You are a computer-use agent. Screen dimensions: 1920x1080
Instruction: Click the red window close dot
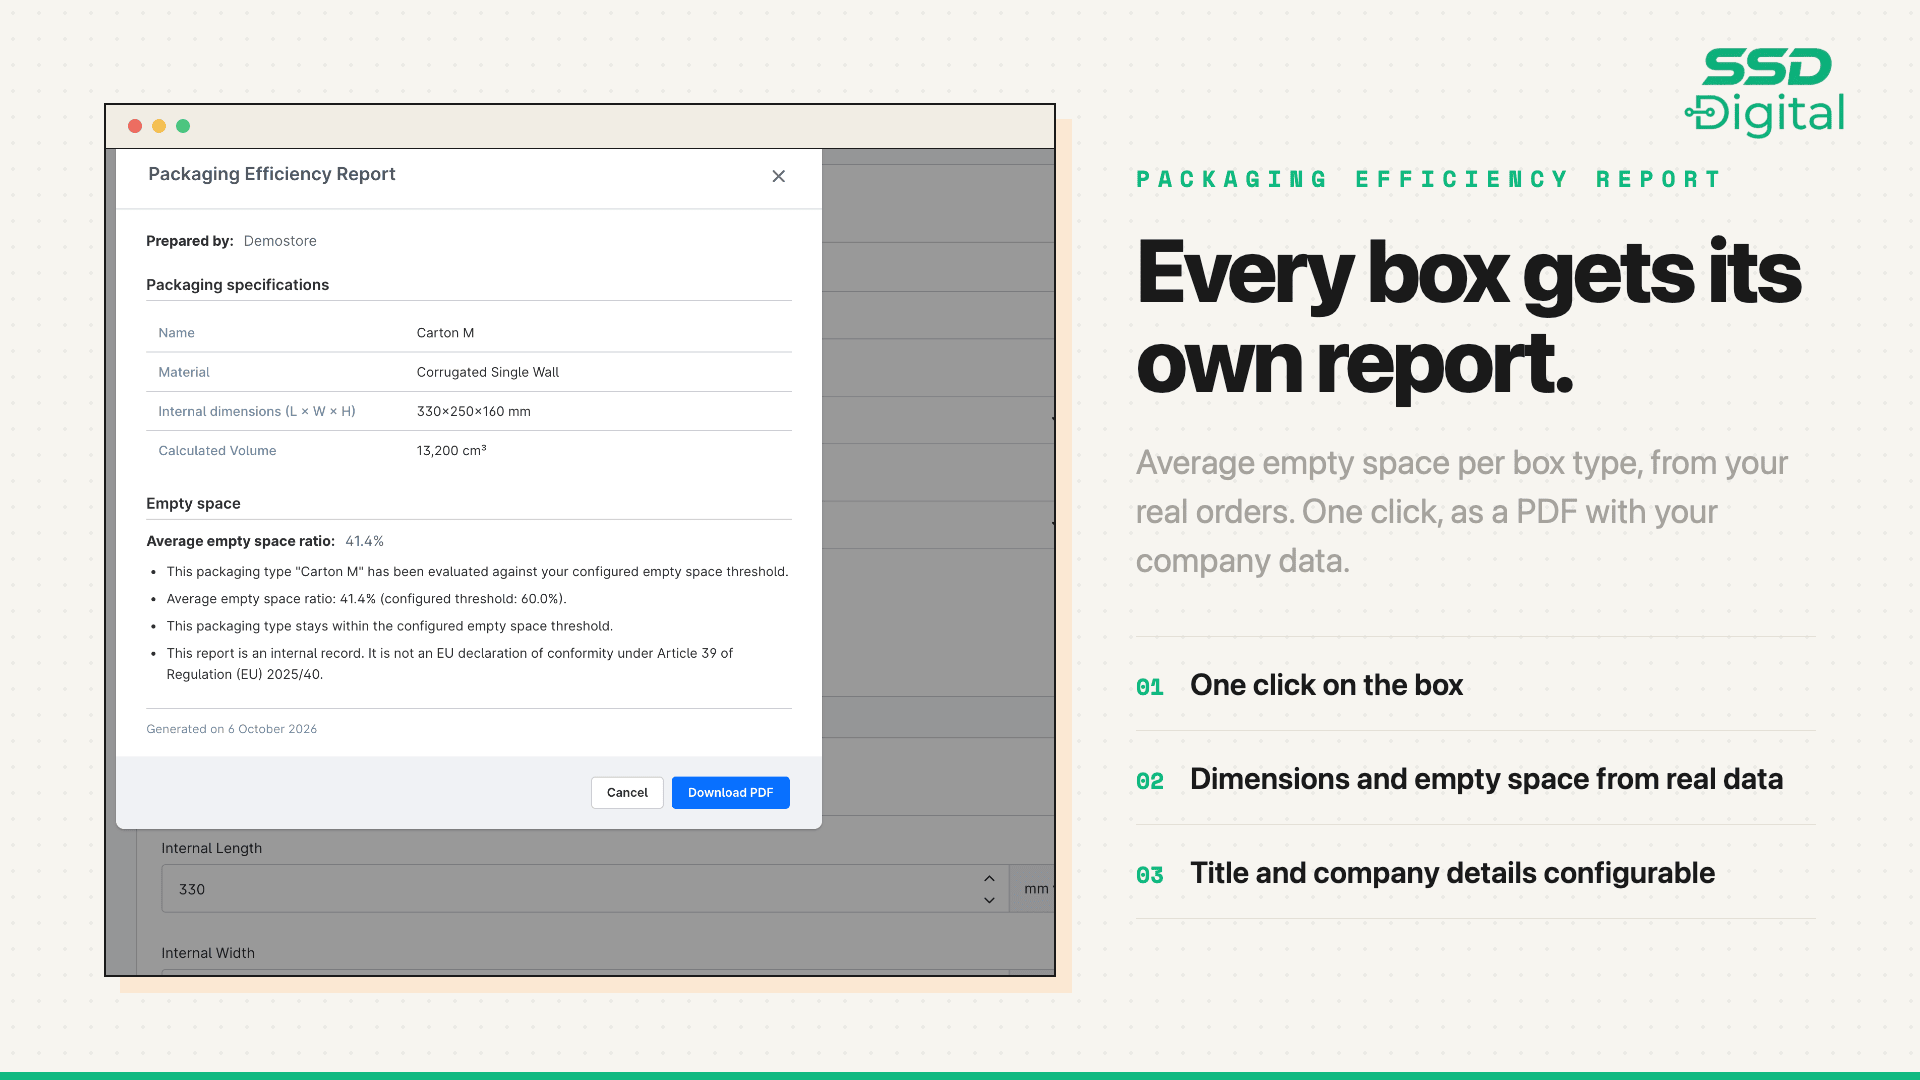[x=135, y=126]
